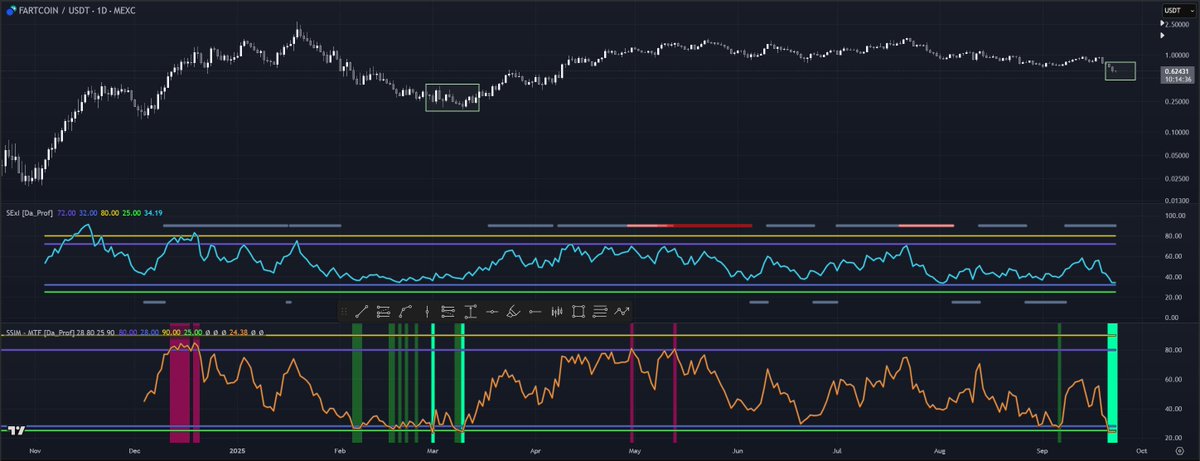The width and height of the screenshot is (1200, 461).
Task: Select the green rectangle drawn near March candles
Action: pos(452,97)
